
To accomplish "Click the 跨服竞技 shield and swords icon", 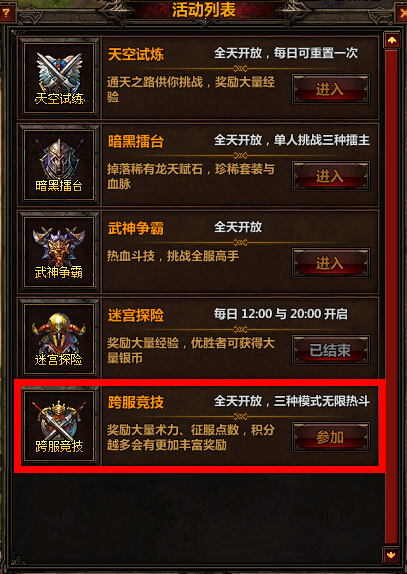I will [59, 426].
